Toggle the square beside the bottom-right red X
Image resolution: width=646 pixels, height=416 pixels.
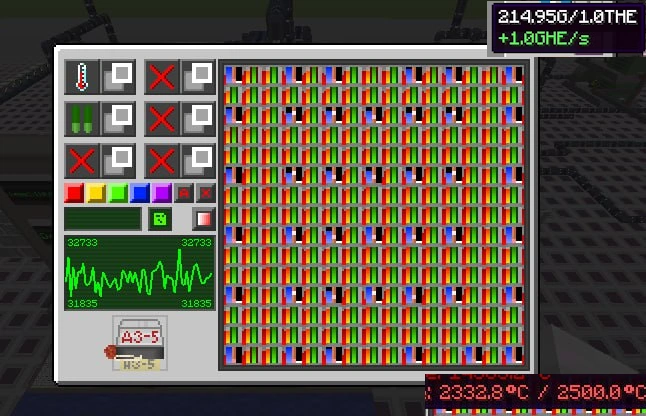point(198,161)
